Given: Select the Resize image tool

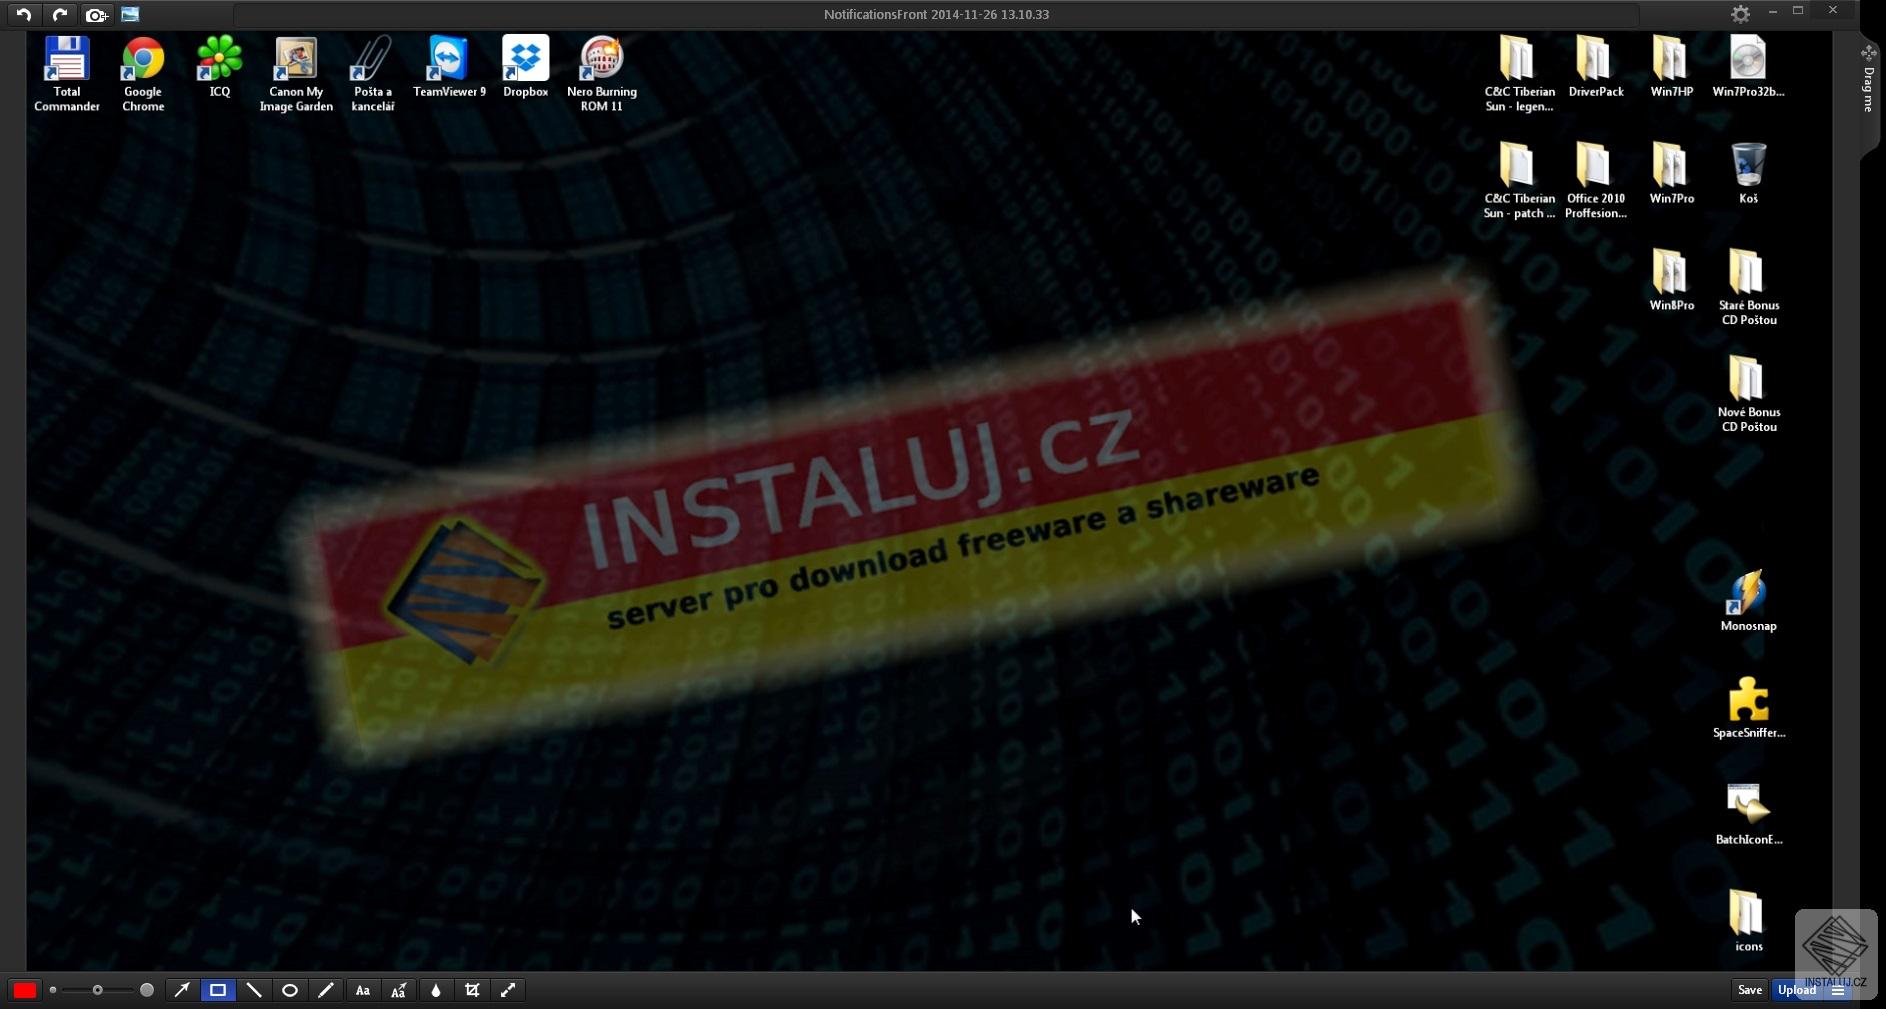Looking at the screenshot, I should click(508, 990).
